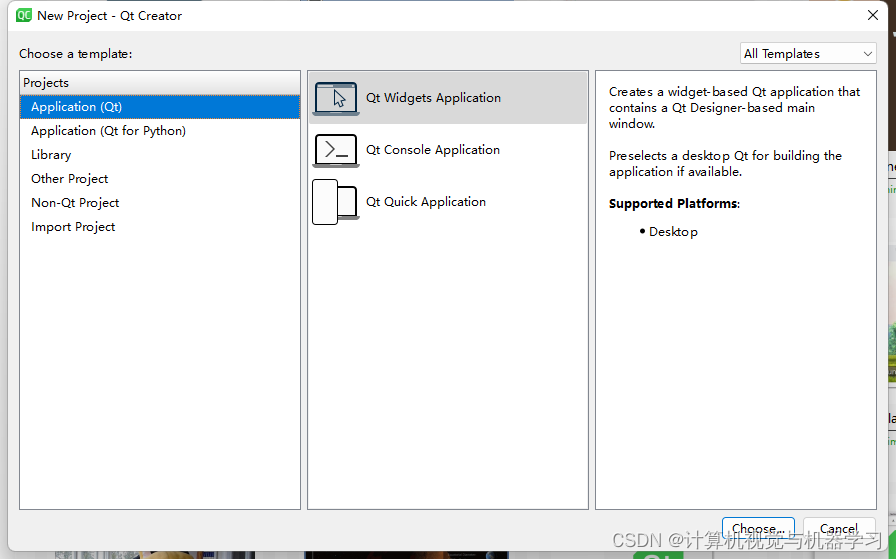Click the Qt Console Application label
896x559 pixels.
coord(433,150)
